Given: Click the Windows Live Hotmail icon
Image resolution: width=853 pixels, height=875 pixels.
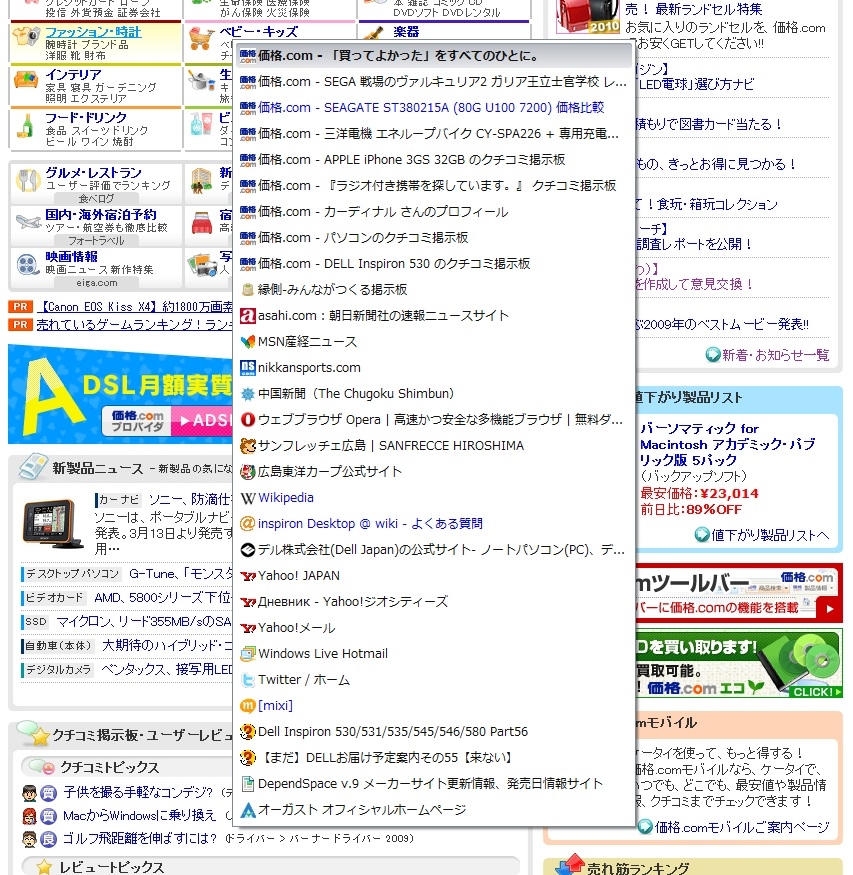Looking at the screenshot, I should click(247, 653).
